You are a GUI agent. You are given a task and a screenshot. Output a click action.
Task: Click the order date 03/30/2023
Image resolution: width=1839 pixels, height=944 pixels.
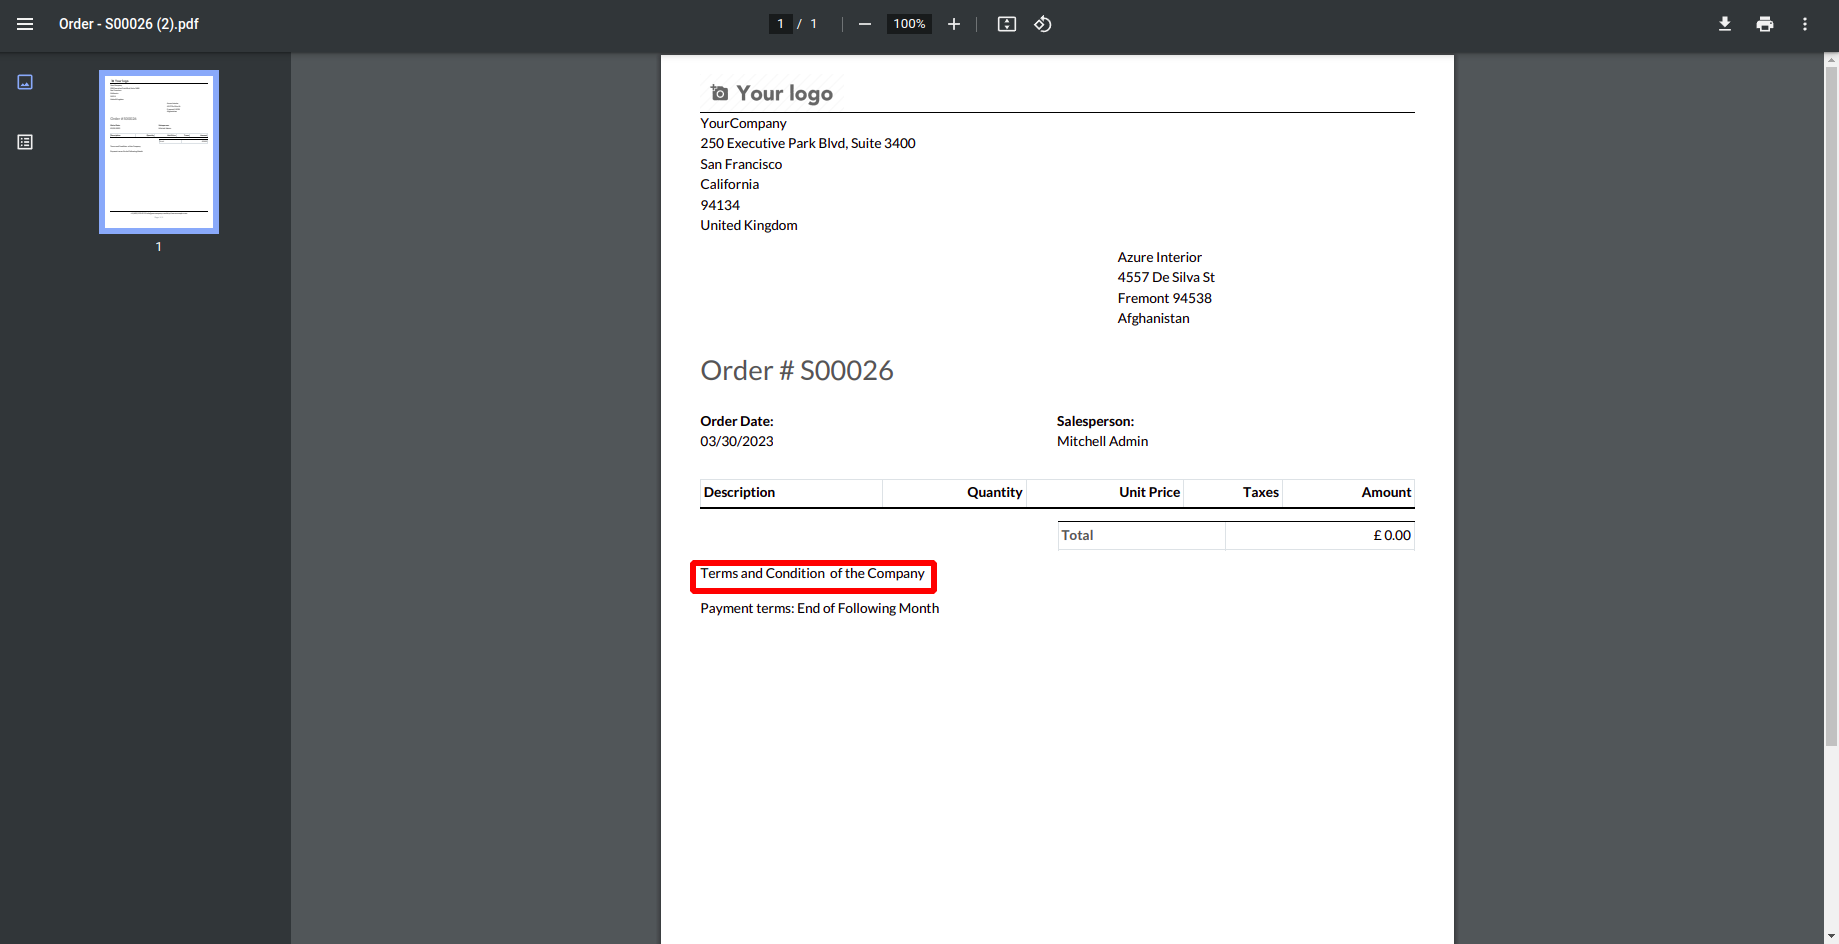pyautogui.click(x=737, y=441)
